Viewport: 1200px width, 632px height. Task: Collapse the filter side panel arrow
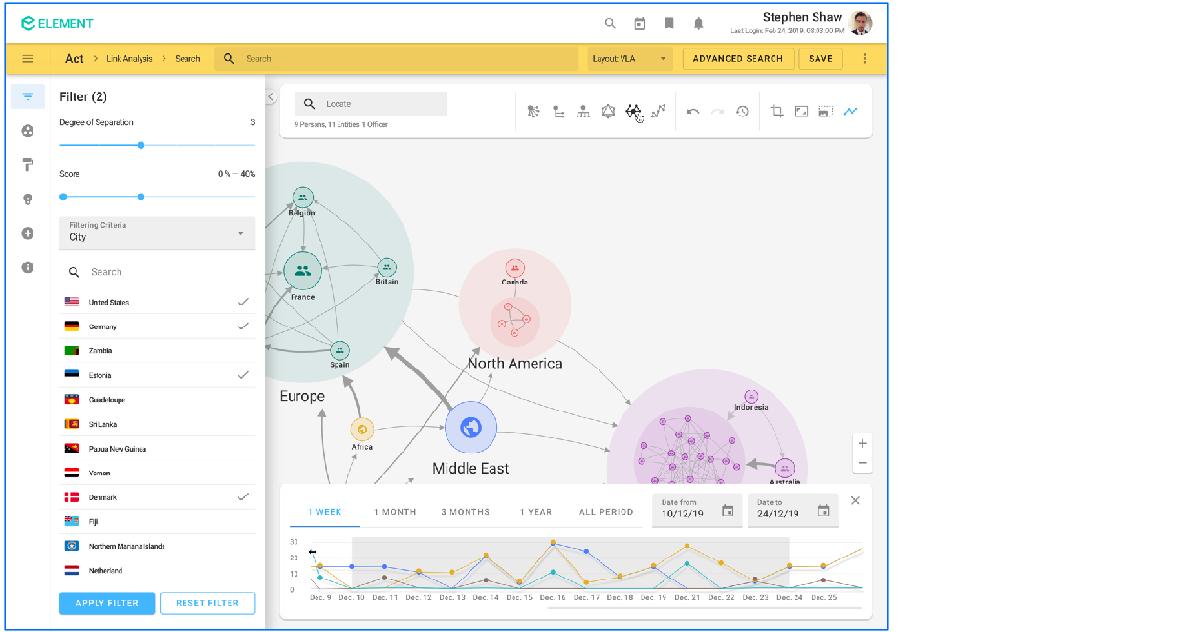pos(270,97)
